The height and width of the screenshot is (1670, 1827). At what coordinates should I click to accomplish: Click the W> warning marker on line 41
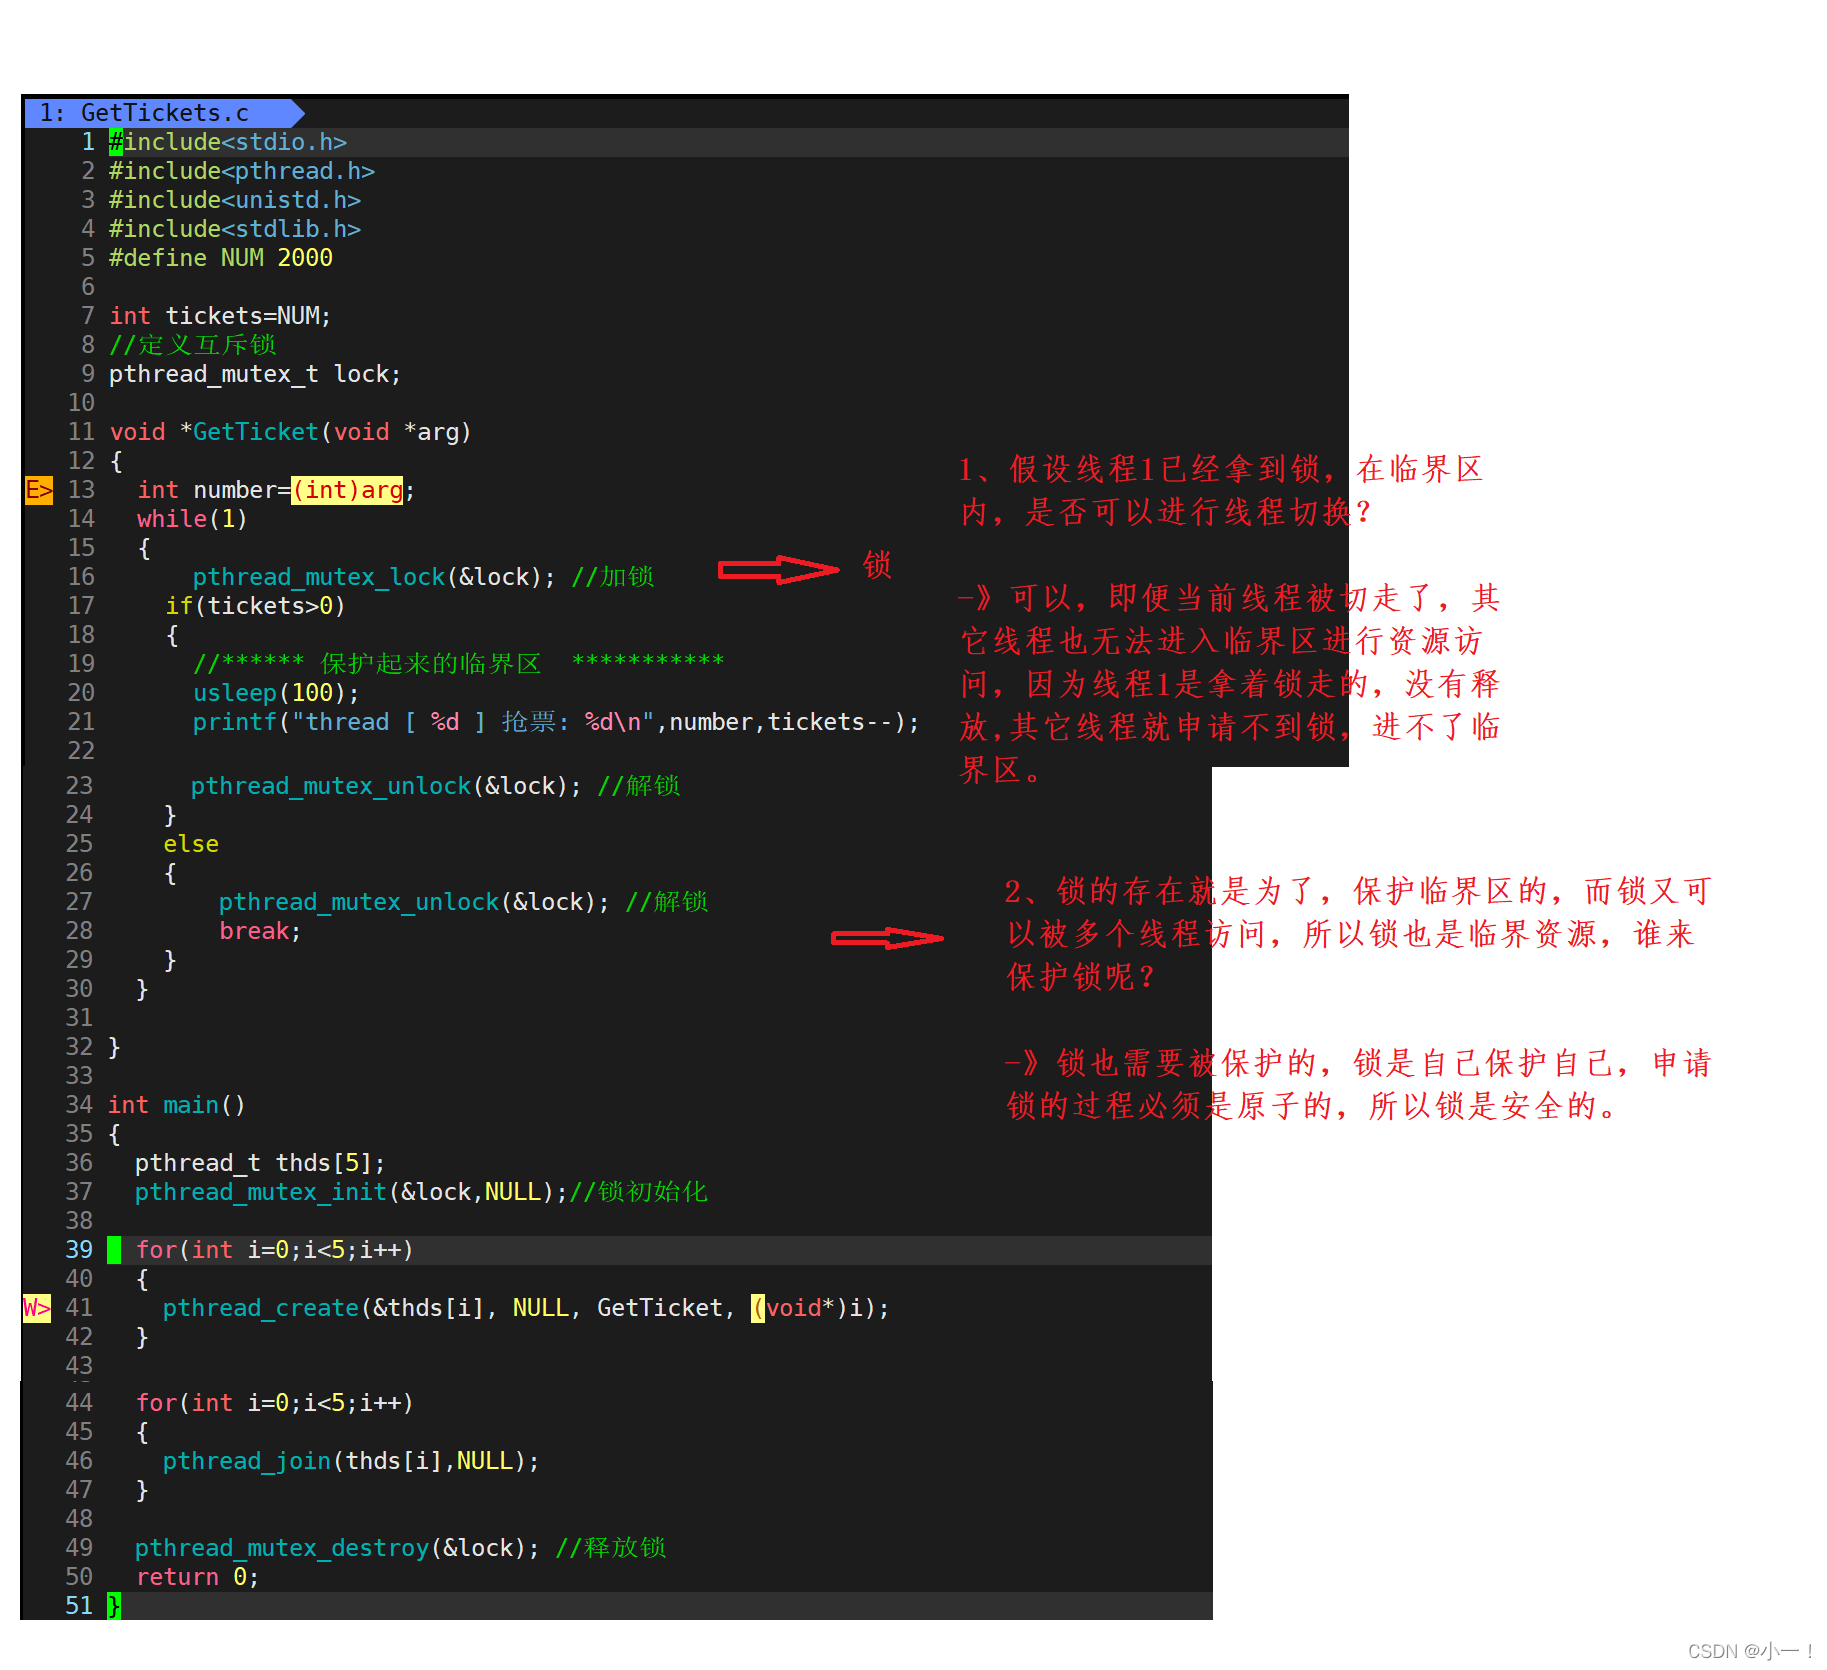tap(37, 1308)
